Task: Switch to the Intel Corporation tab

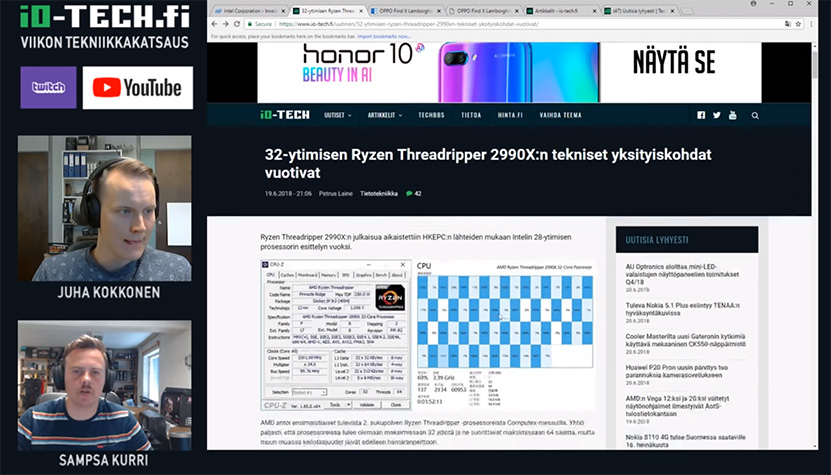Action: point(248,11)
